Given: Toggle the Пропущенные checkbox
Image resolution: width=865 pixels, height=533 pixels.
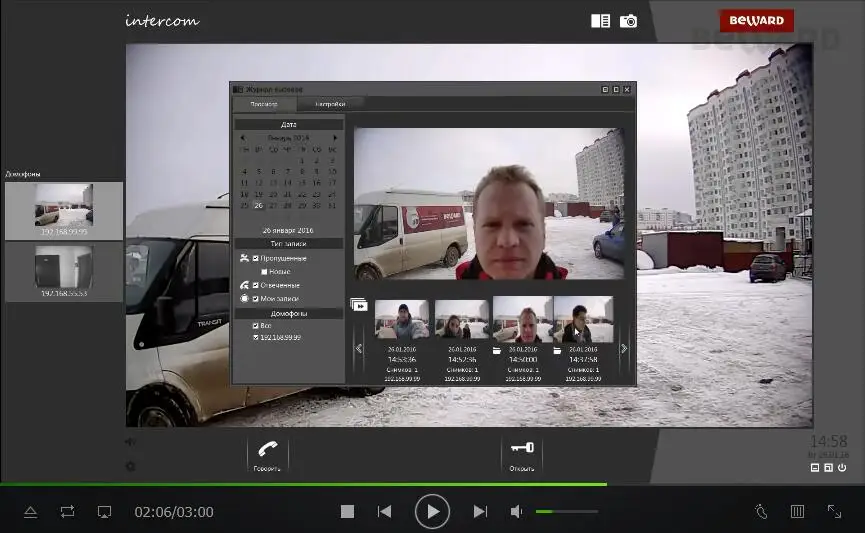Looking at the screenshot, I should click(255, 258).
